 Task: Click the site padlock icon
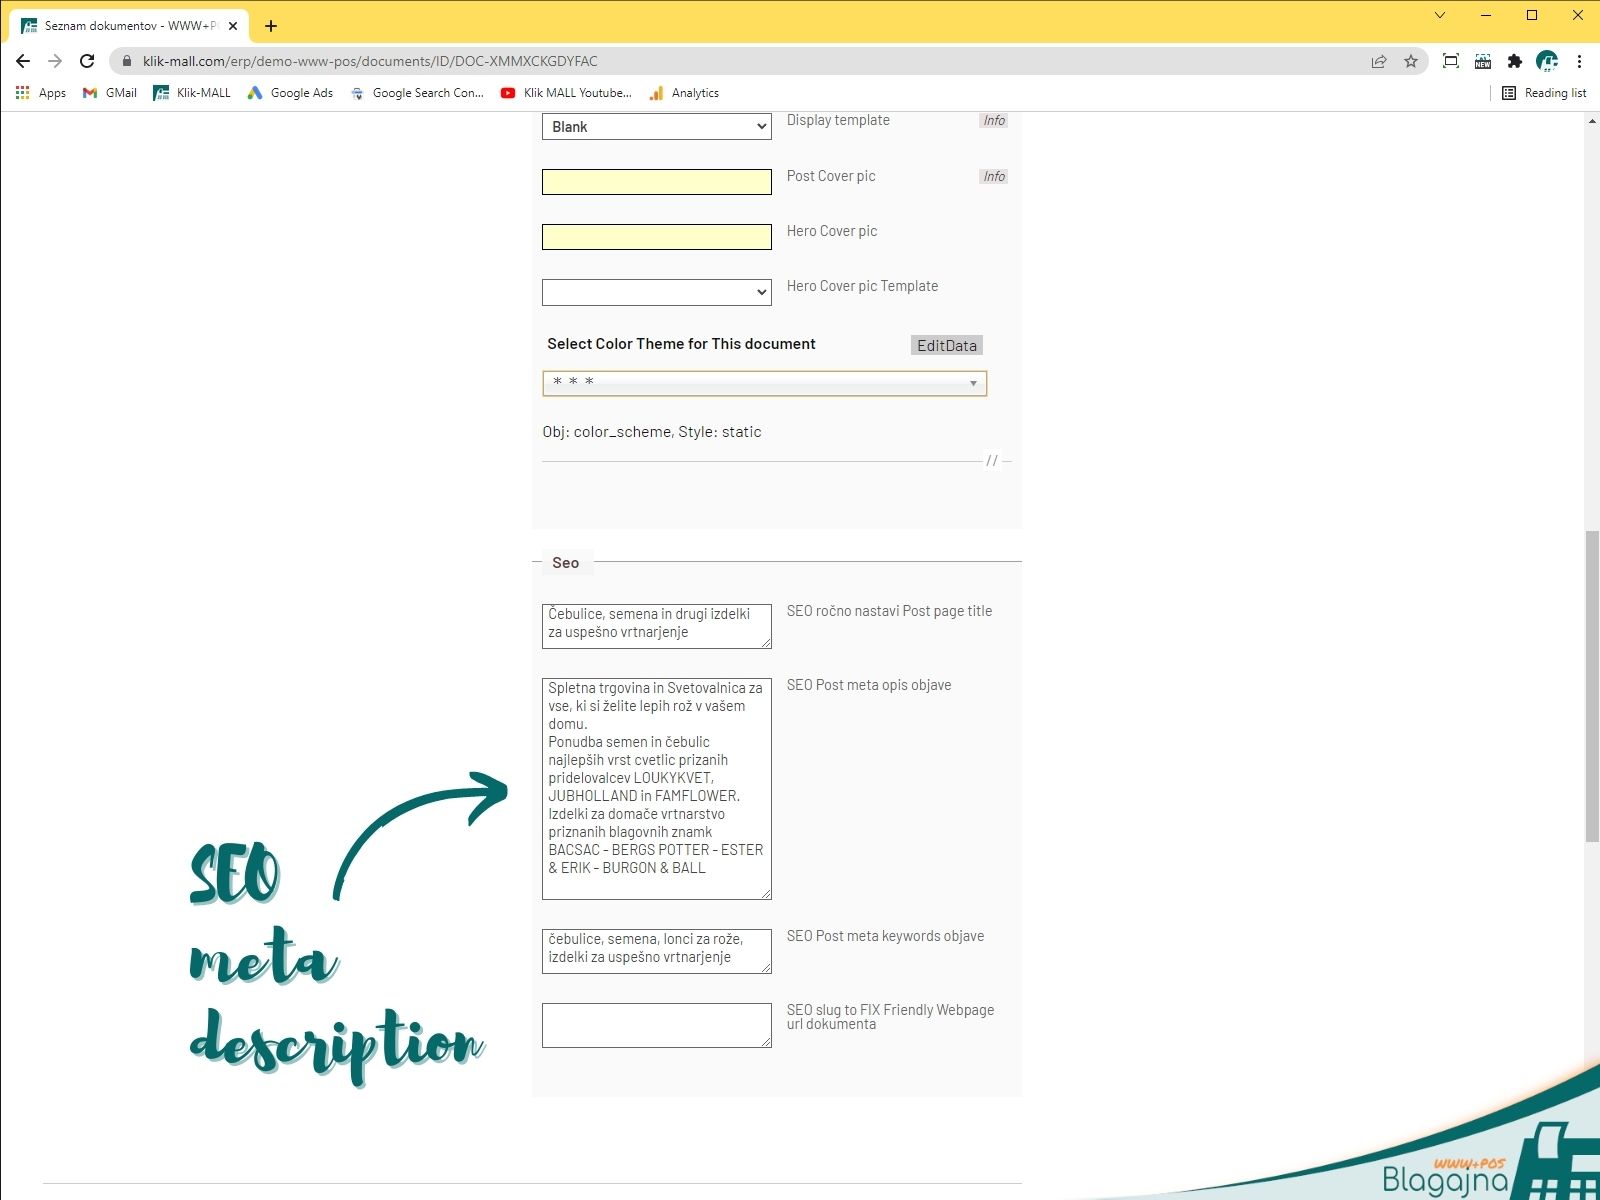coord(126,61)
